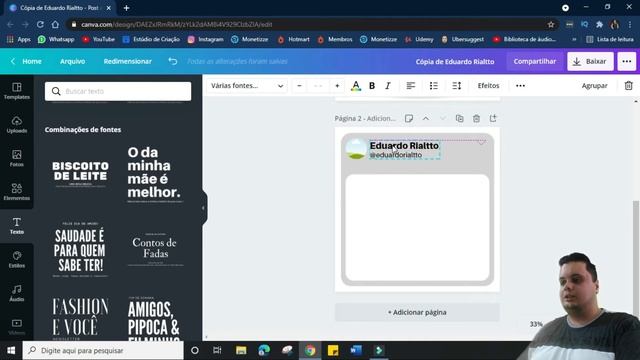
Task: Toggle bold formatting
Action: pos(372,86)
